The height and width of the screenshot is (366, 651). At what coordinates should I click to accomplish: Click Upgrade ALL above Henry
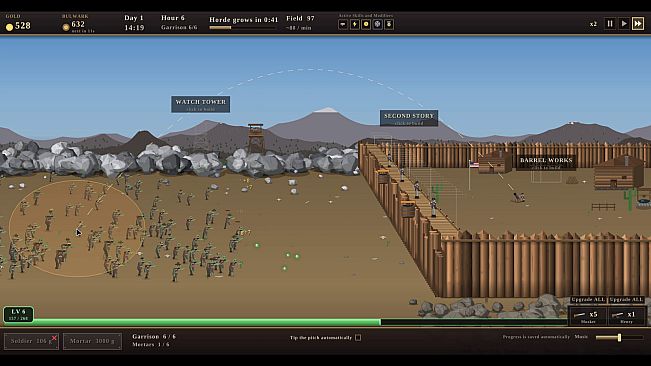pos(627,300)
